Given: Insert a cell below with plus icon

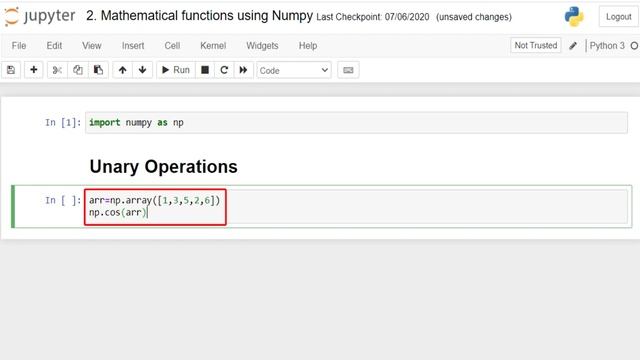Looking at the screenshot, I should [x=33, y=70].
